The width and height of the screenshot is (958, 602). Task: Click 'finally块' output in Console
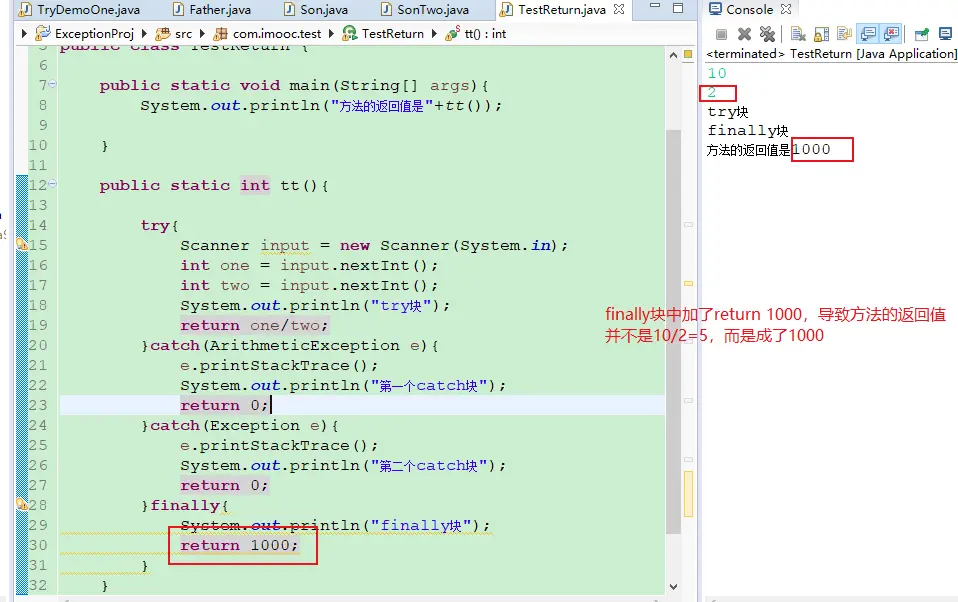tap(748, 130)
